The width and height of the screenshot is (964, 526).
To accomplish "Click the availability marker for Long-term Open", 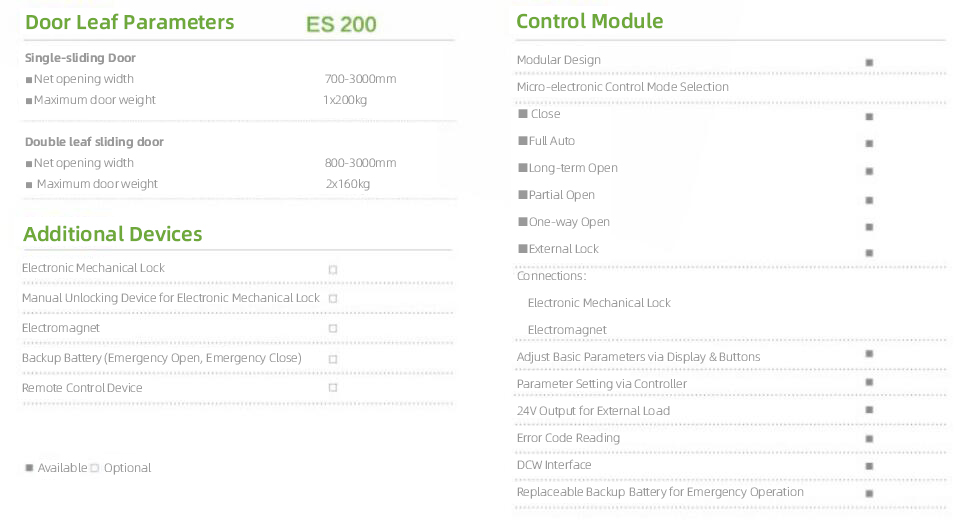I will tap(869, 171).
